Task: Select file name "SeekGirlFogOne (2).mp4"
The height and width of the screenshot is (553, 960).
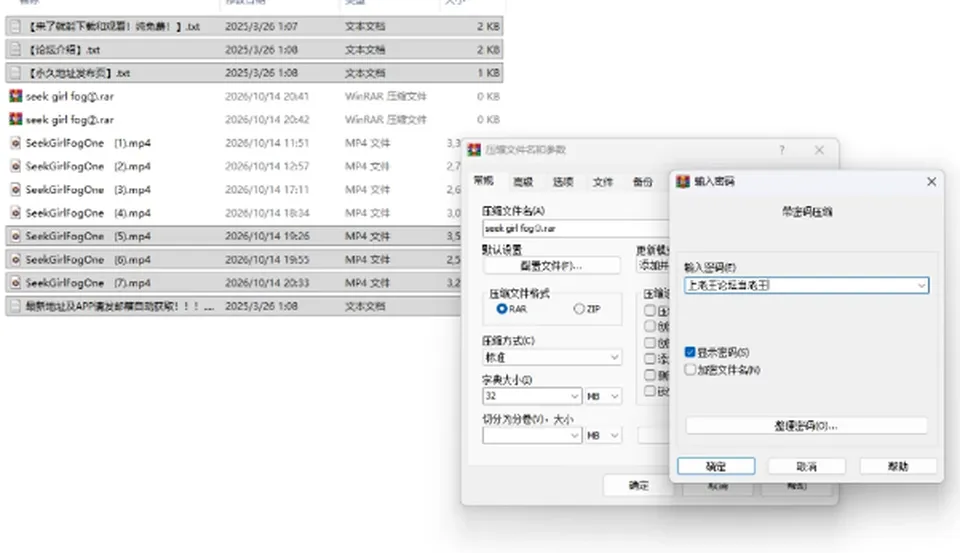Action: pos(88,167)
